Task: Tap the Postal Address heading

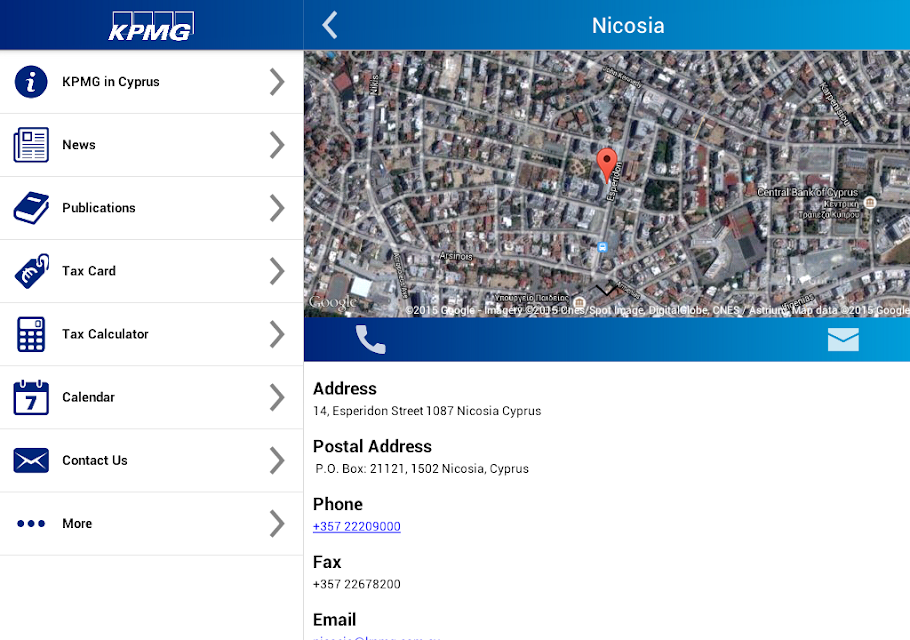Action: point(372,446)
